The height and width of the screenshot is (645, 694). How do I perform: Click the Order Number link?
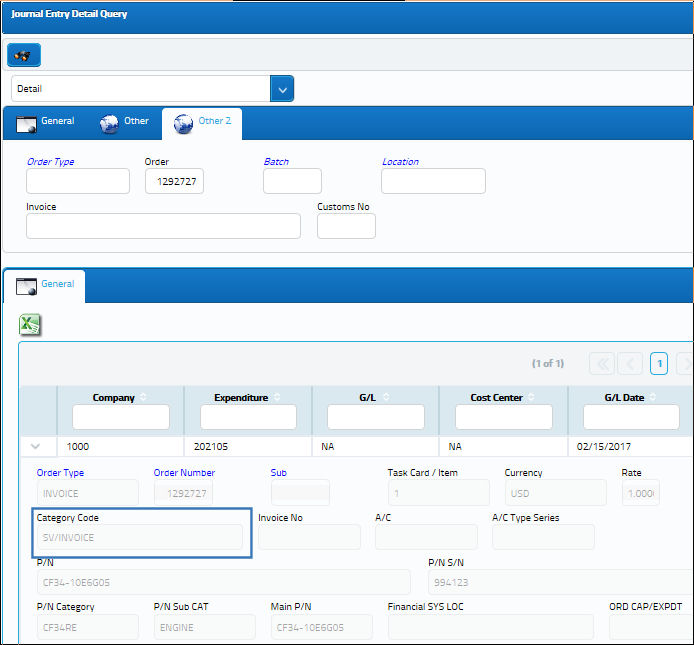point(184,473)
